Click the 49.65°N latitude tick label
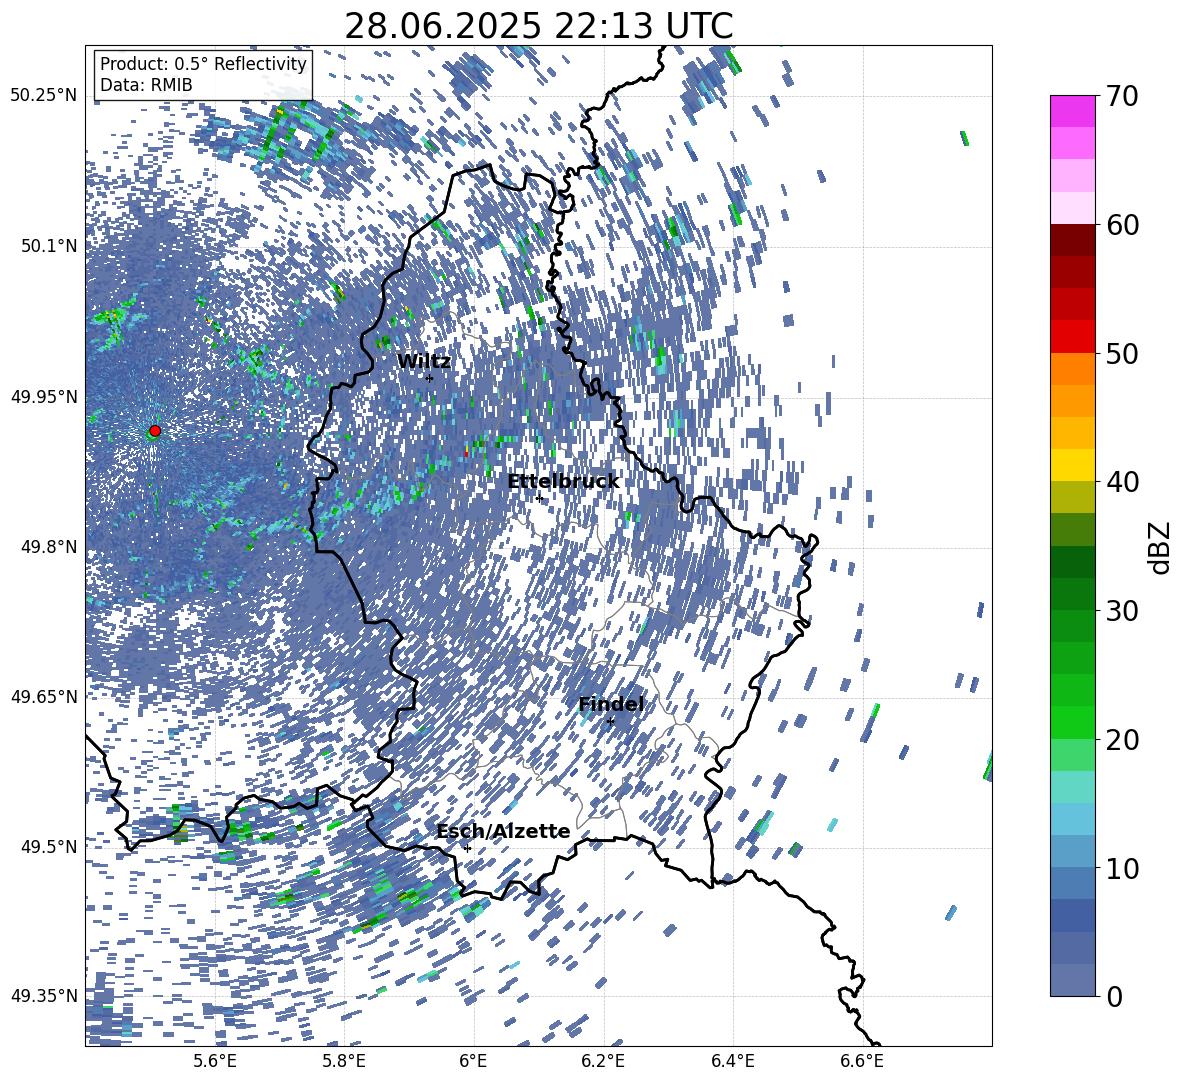Viewport: 1184px width, 1081px height. 44,696
